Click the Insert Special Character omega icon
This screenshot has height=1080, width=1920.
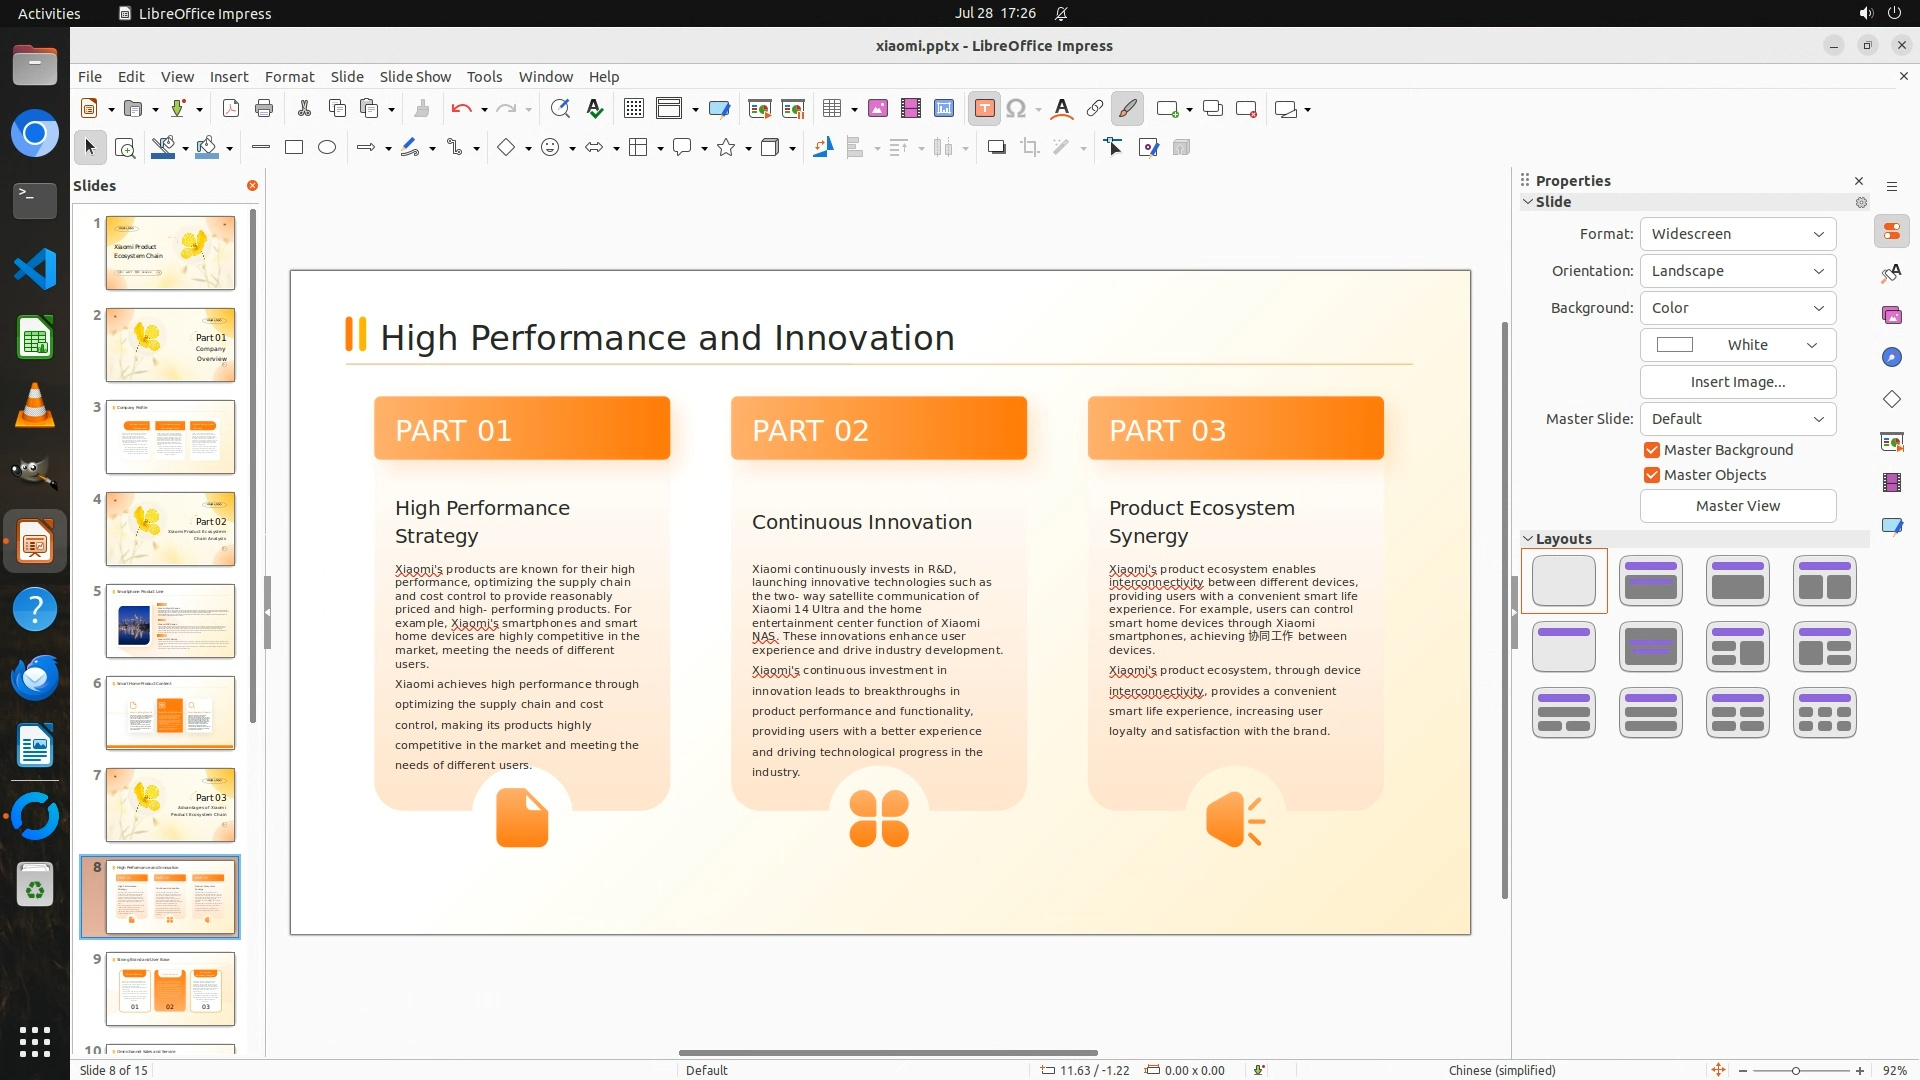(1016, 109)
